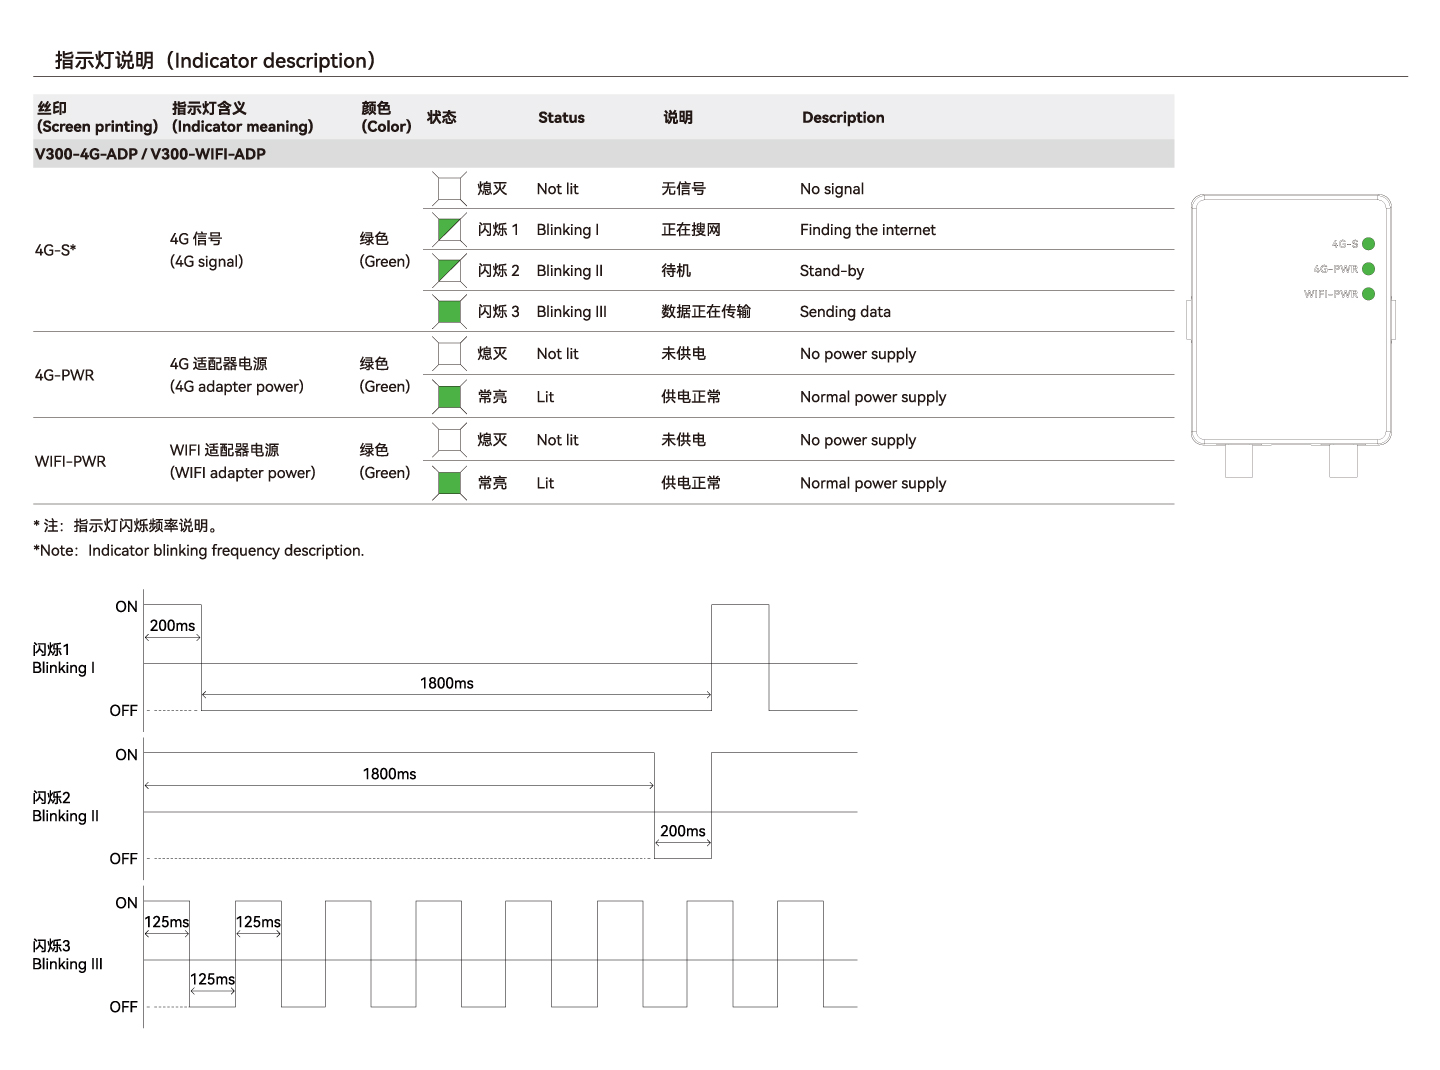
Task: Select the WIFI-PWR indicator dot
Action: tap(1367, 294)
